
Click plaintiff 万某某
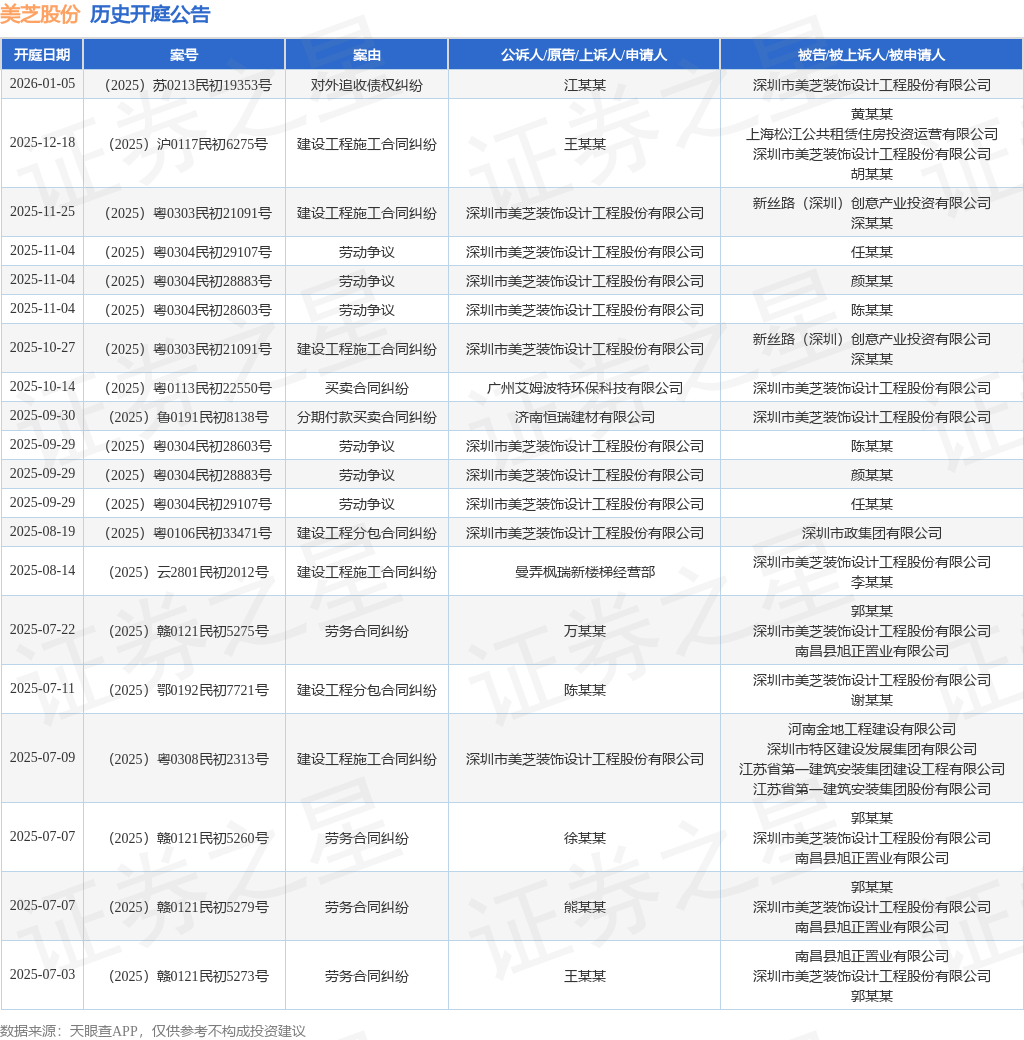[x=584, y=631]
